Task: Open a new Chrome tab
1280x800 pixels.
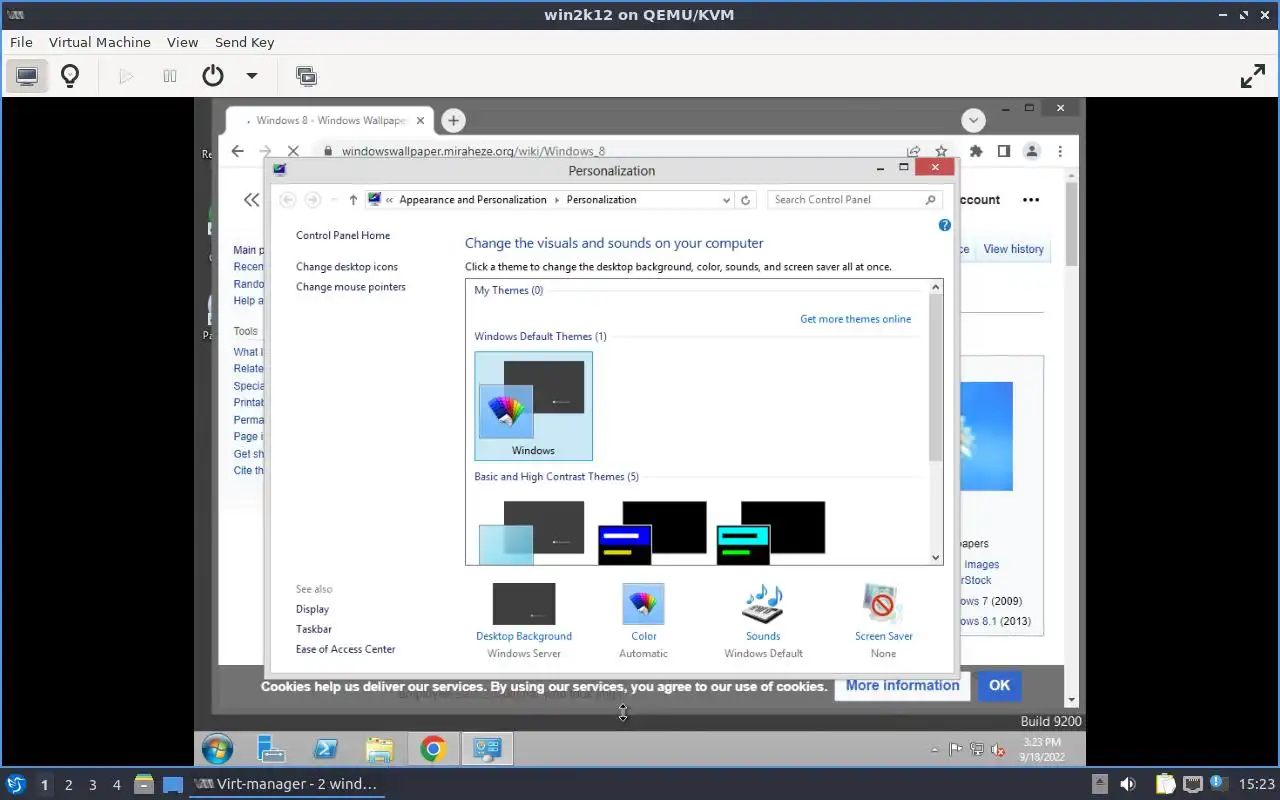Action: coord(453,120)
